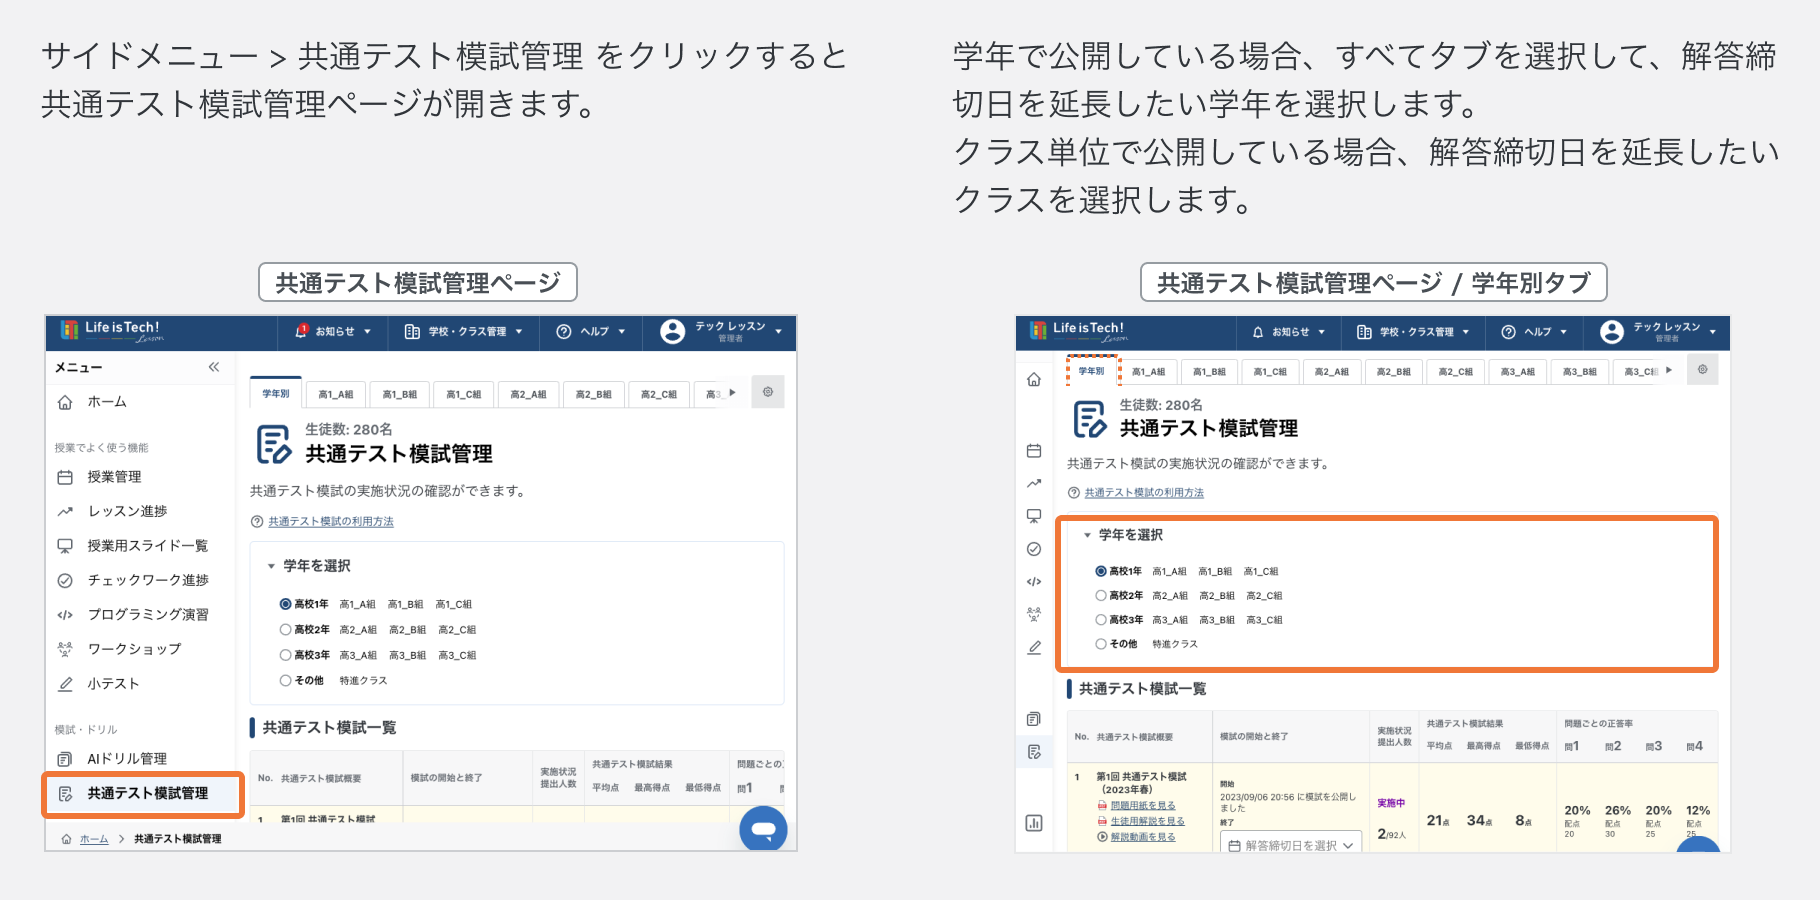Click highlighted mock-exam icon in right collapsed sidebar
The image size is (1820, 900).
point(1034,752)
